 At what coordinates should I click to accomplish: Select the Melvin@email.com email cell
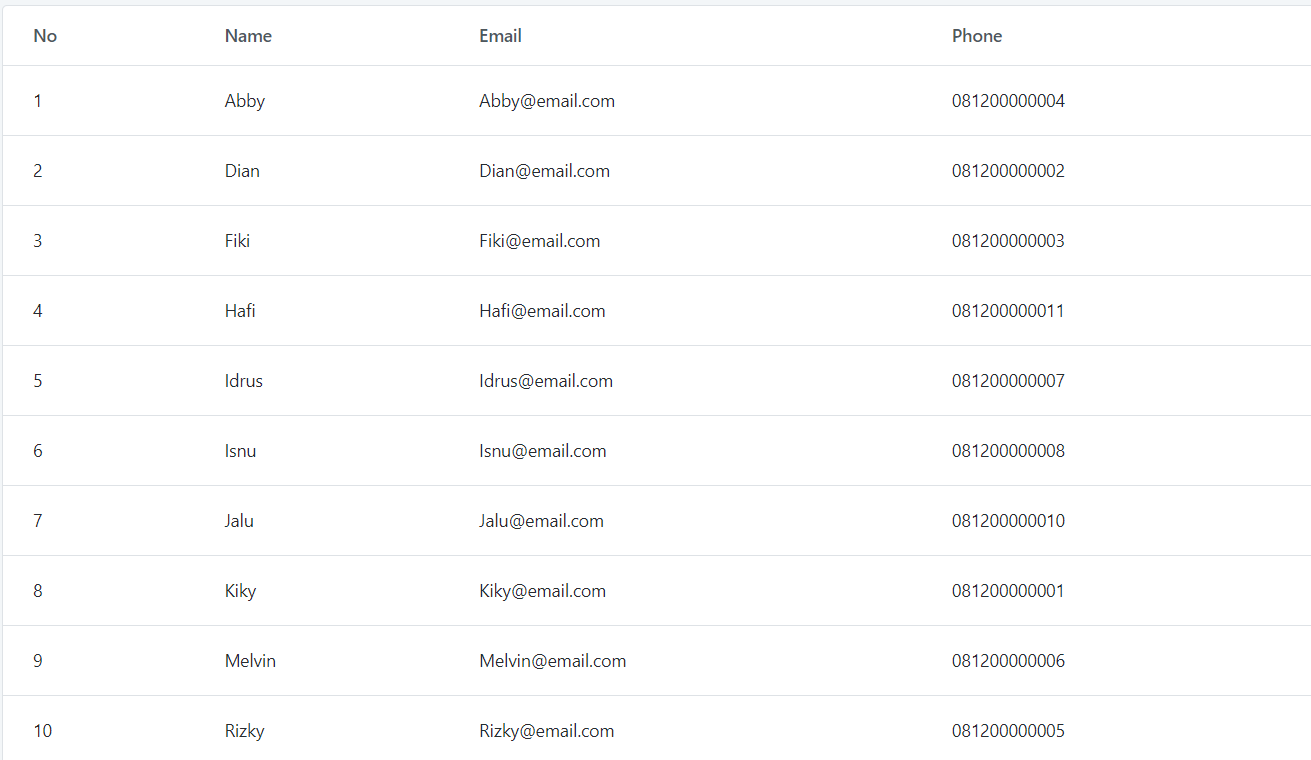552,661
